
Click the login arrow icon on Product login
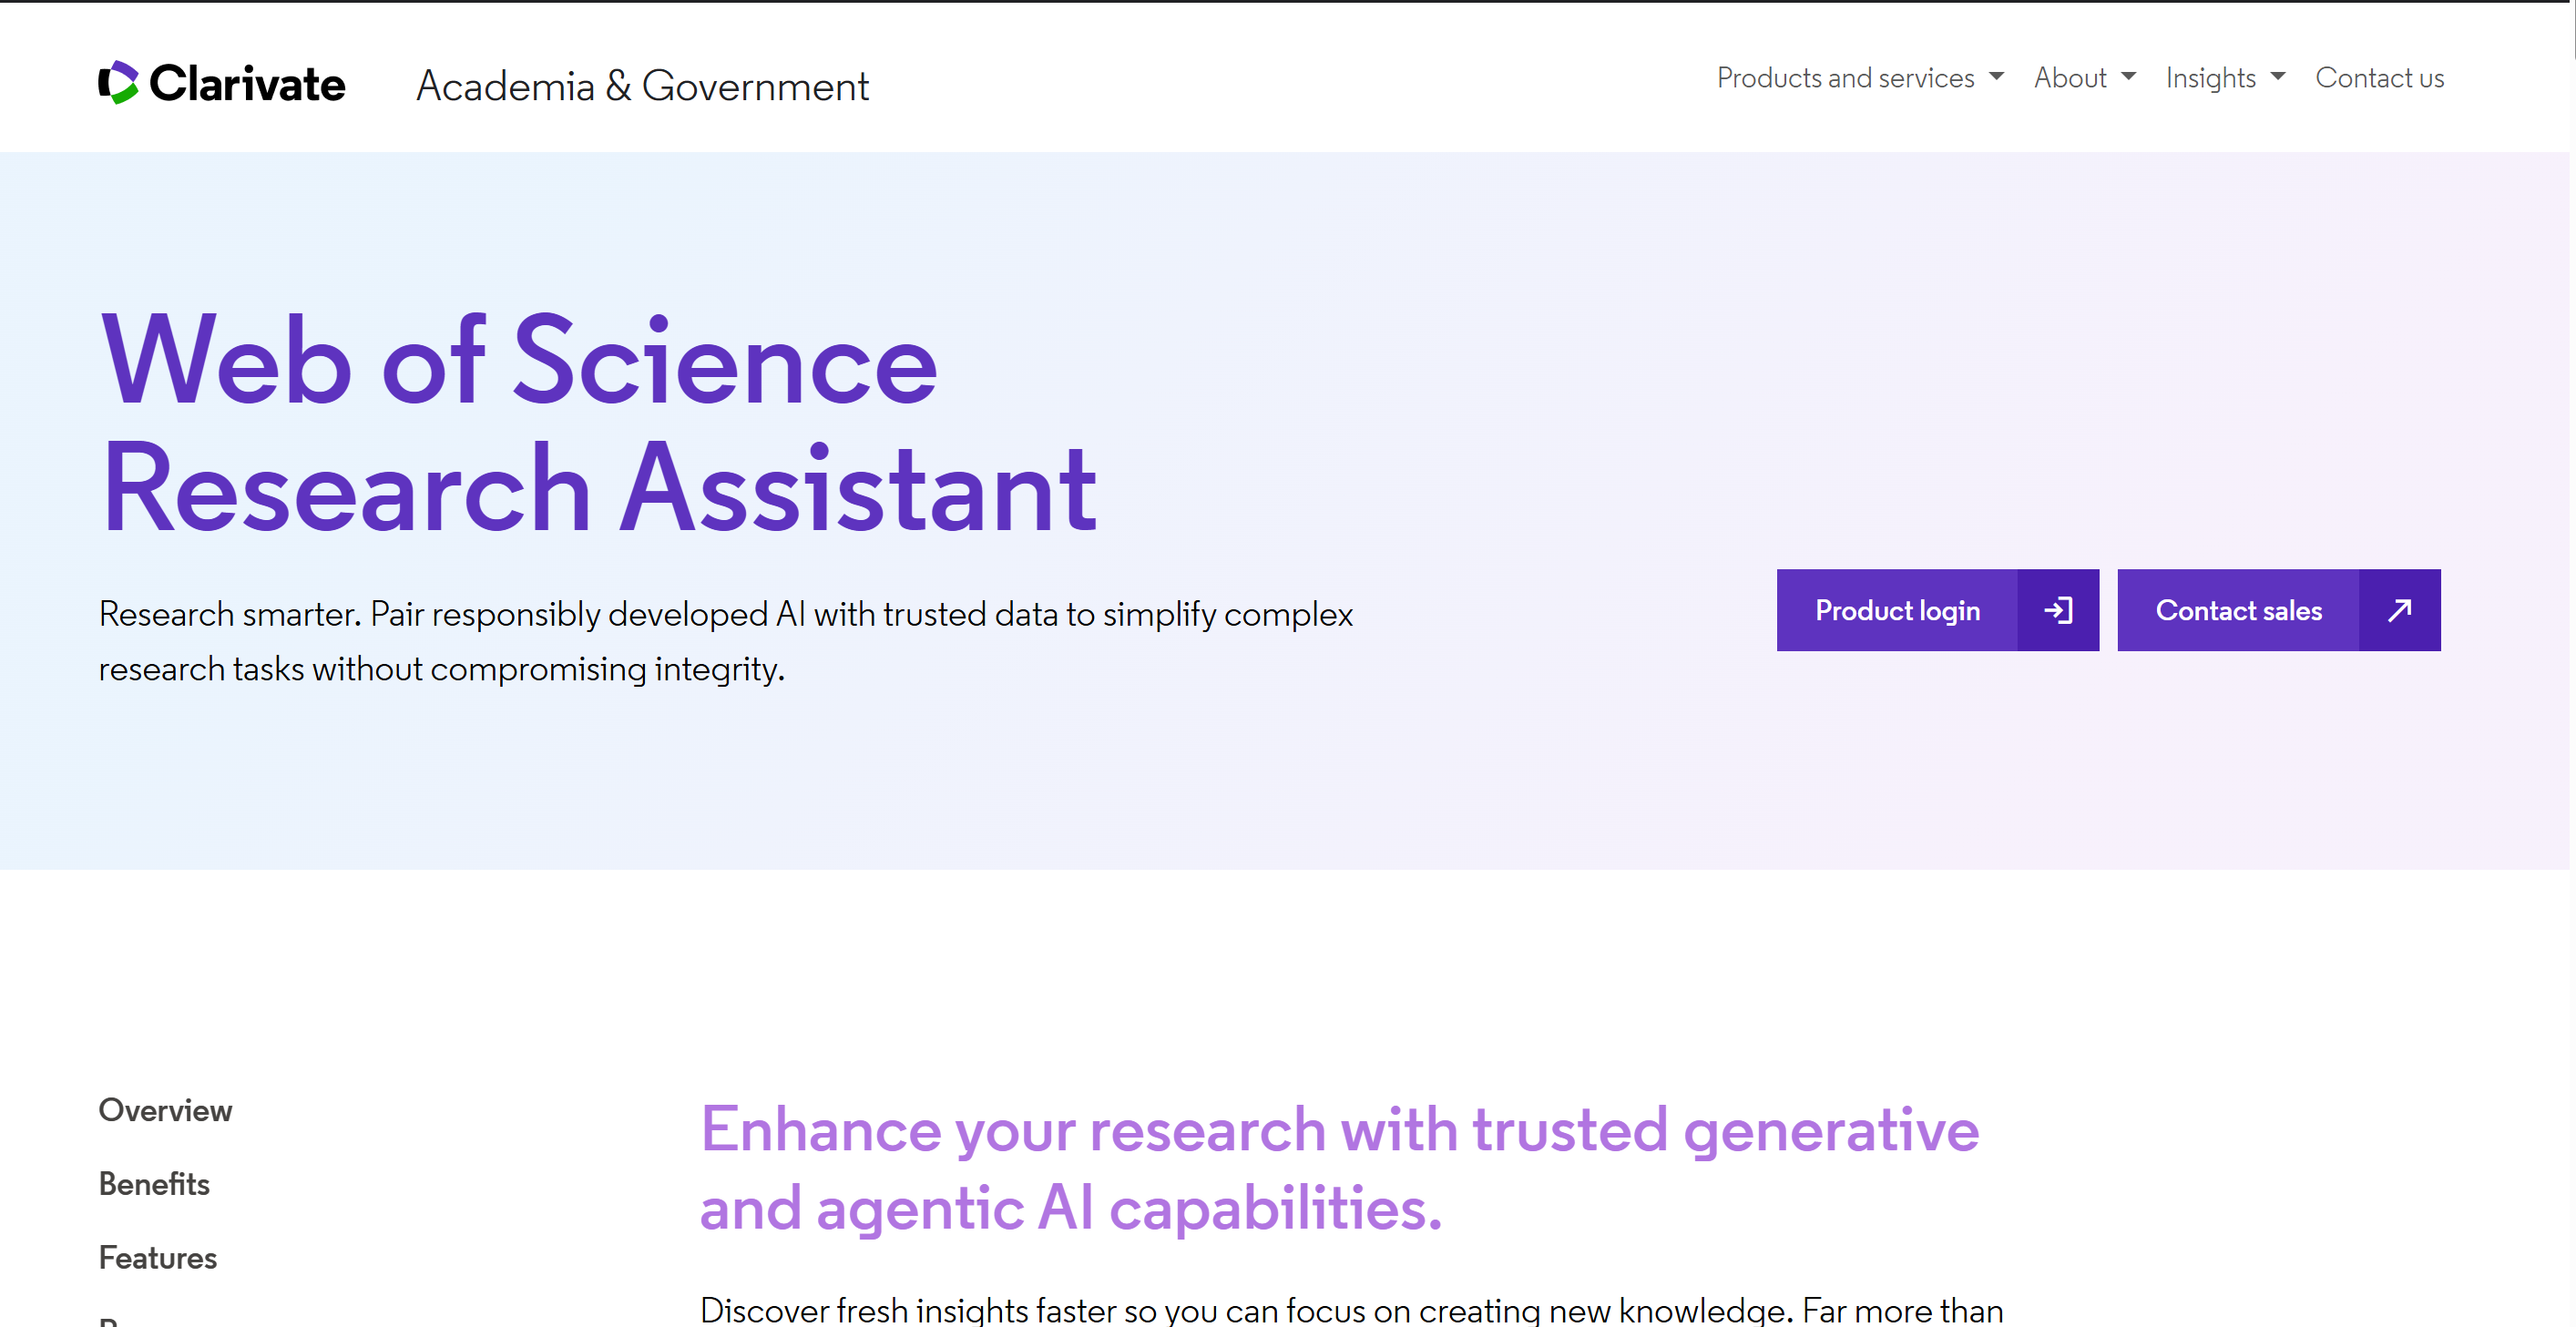2057,610
